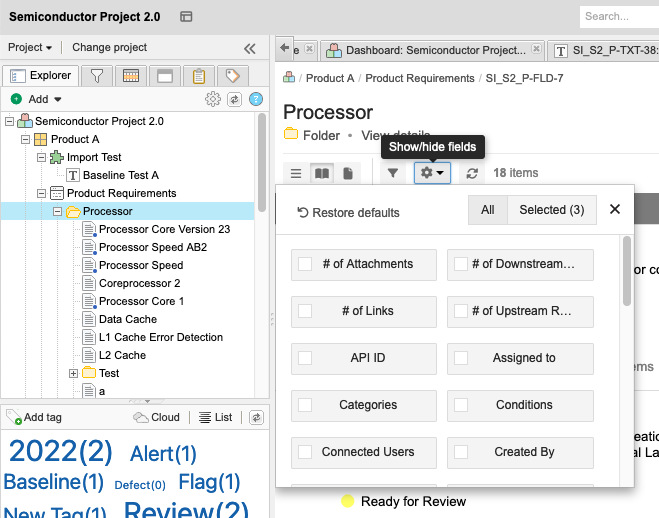Click the back arrow on the tab bar
659x518 pixels.
coord(285,48)
